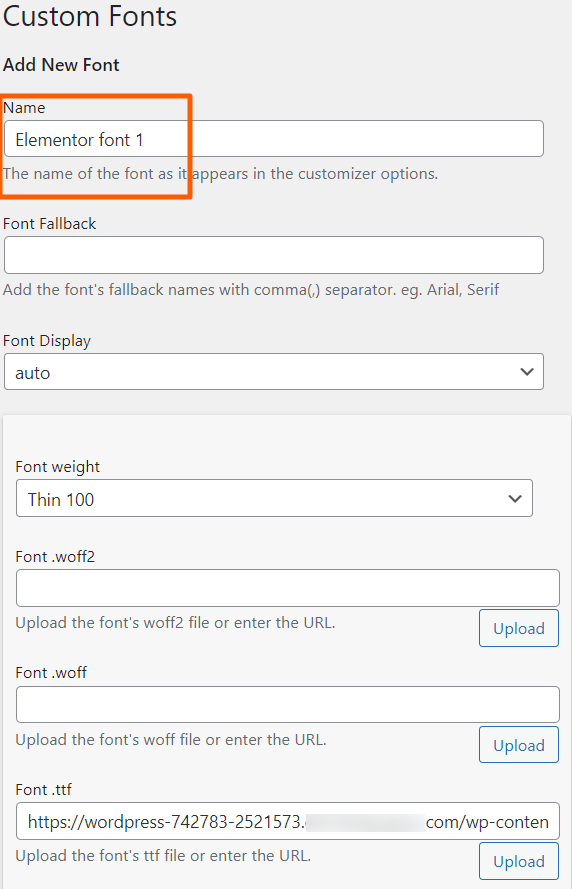The width and height of the screenshot is (572, 889).
Task: Click the Add New Font heading
Action: [61, 65]
